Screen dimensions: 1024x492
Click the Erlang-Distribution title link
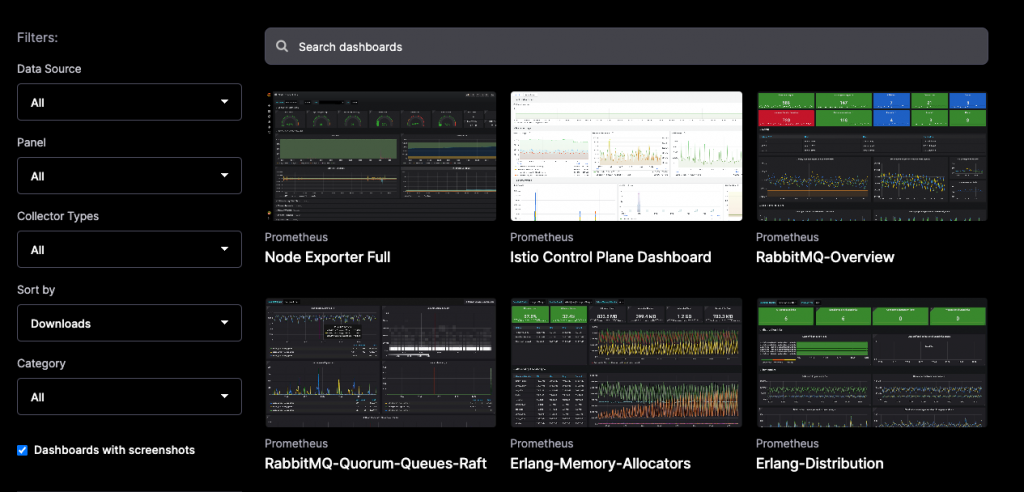click(820, 464)
